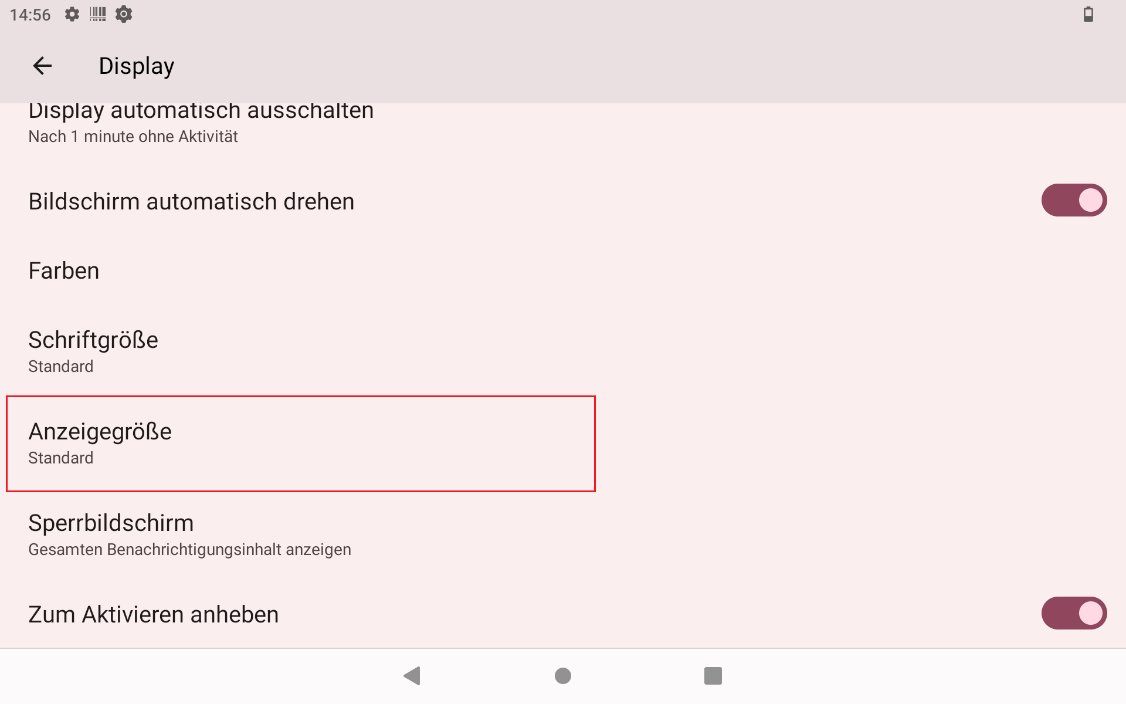This screenshot has height=704, width=1126.
Task: Tap the battery icon in the status bar
Action: [1088, 14]
